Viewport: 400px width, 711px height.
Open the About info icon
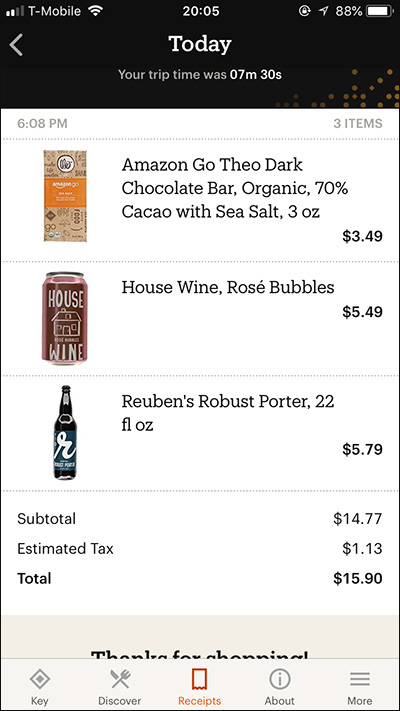(x=280, y=679)
